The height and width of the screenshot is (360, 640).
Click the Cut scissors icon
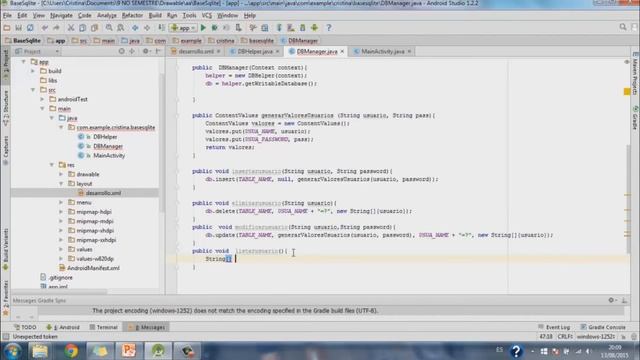tap(71, 28)
